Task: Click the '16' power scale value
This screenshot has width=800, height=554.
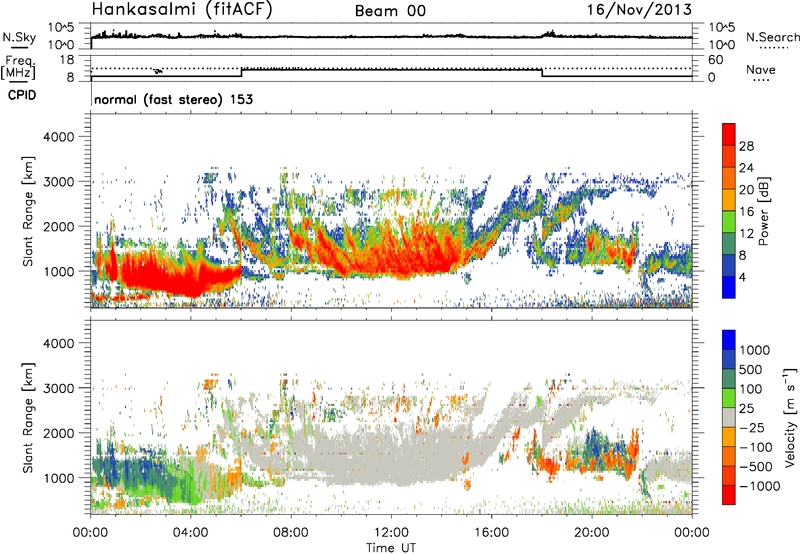Action: (746, 212)
